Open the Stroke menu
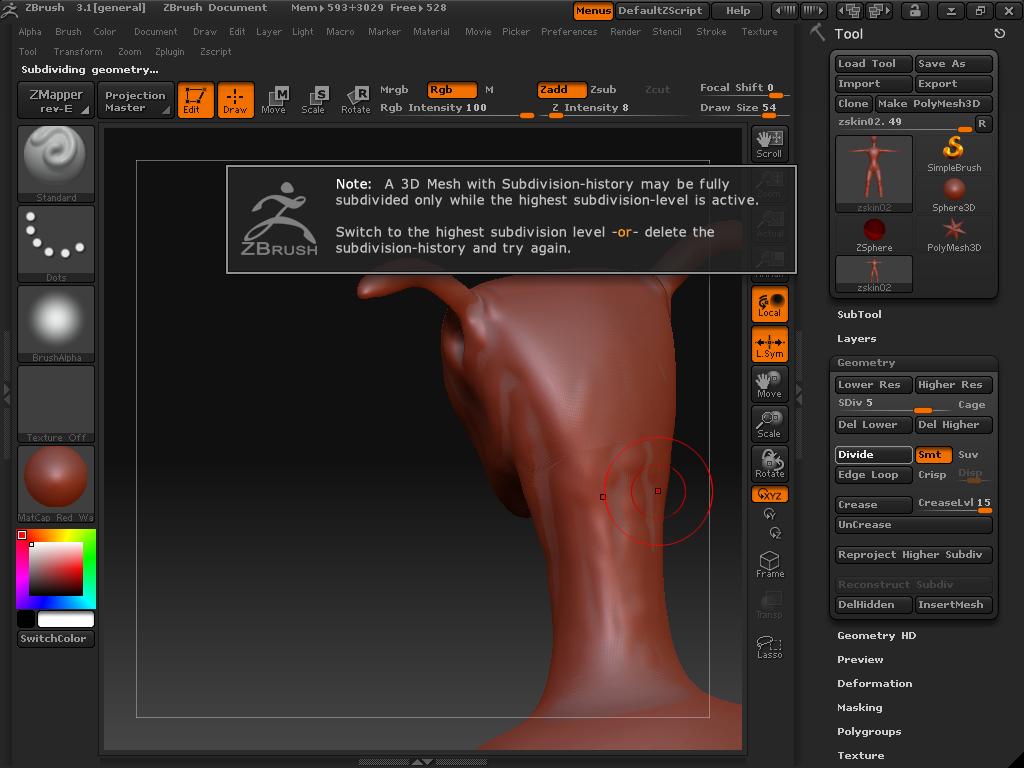The width and height of the screenshot is (1024, 768). [711, 31]
